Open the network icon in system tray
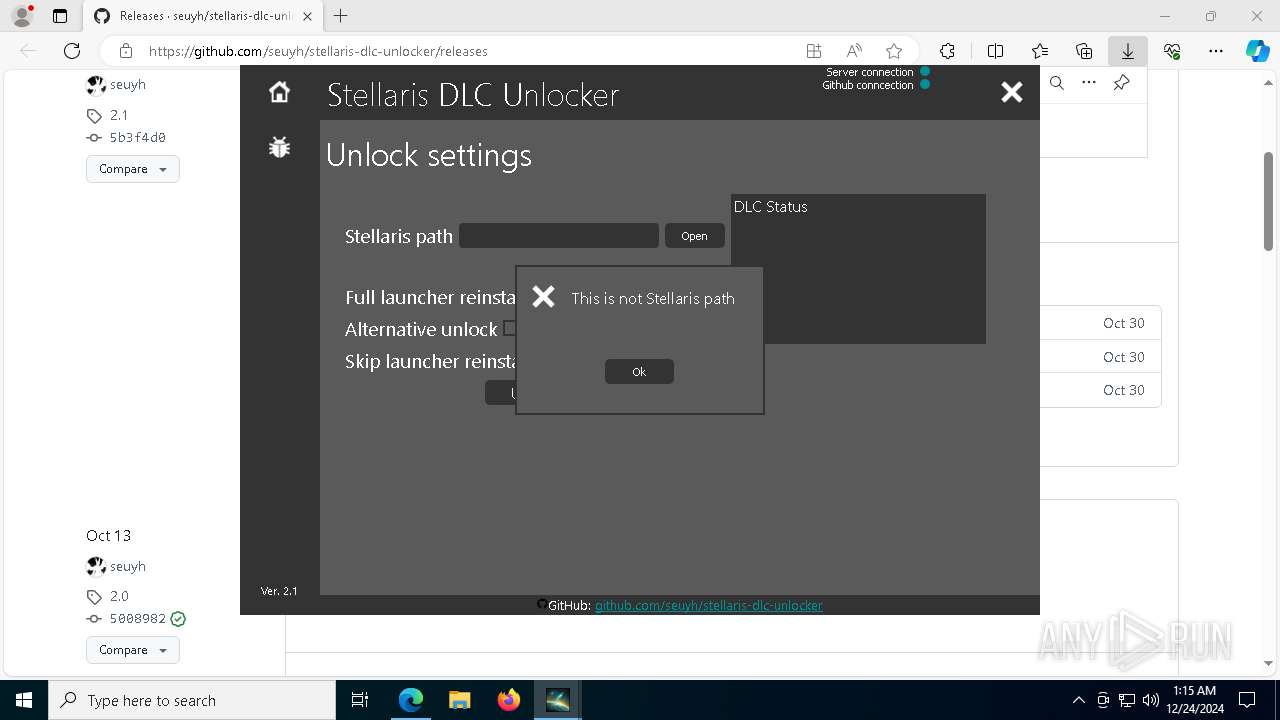The width and height of the screenshot is (1280, 720). (x=1127, y=700)
